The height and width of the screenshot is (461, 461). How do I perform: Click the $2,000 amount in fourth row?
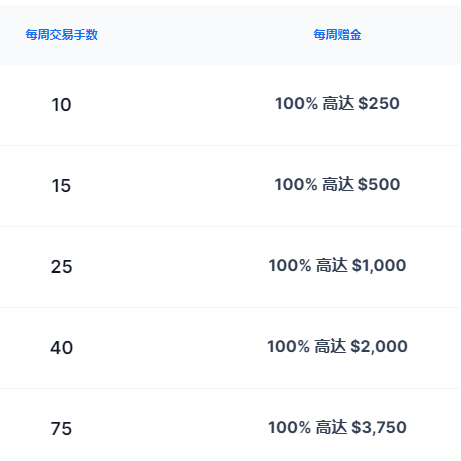[x=379, y=347]
